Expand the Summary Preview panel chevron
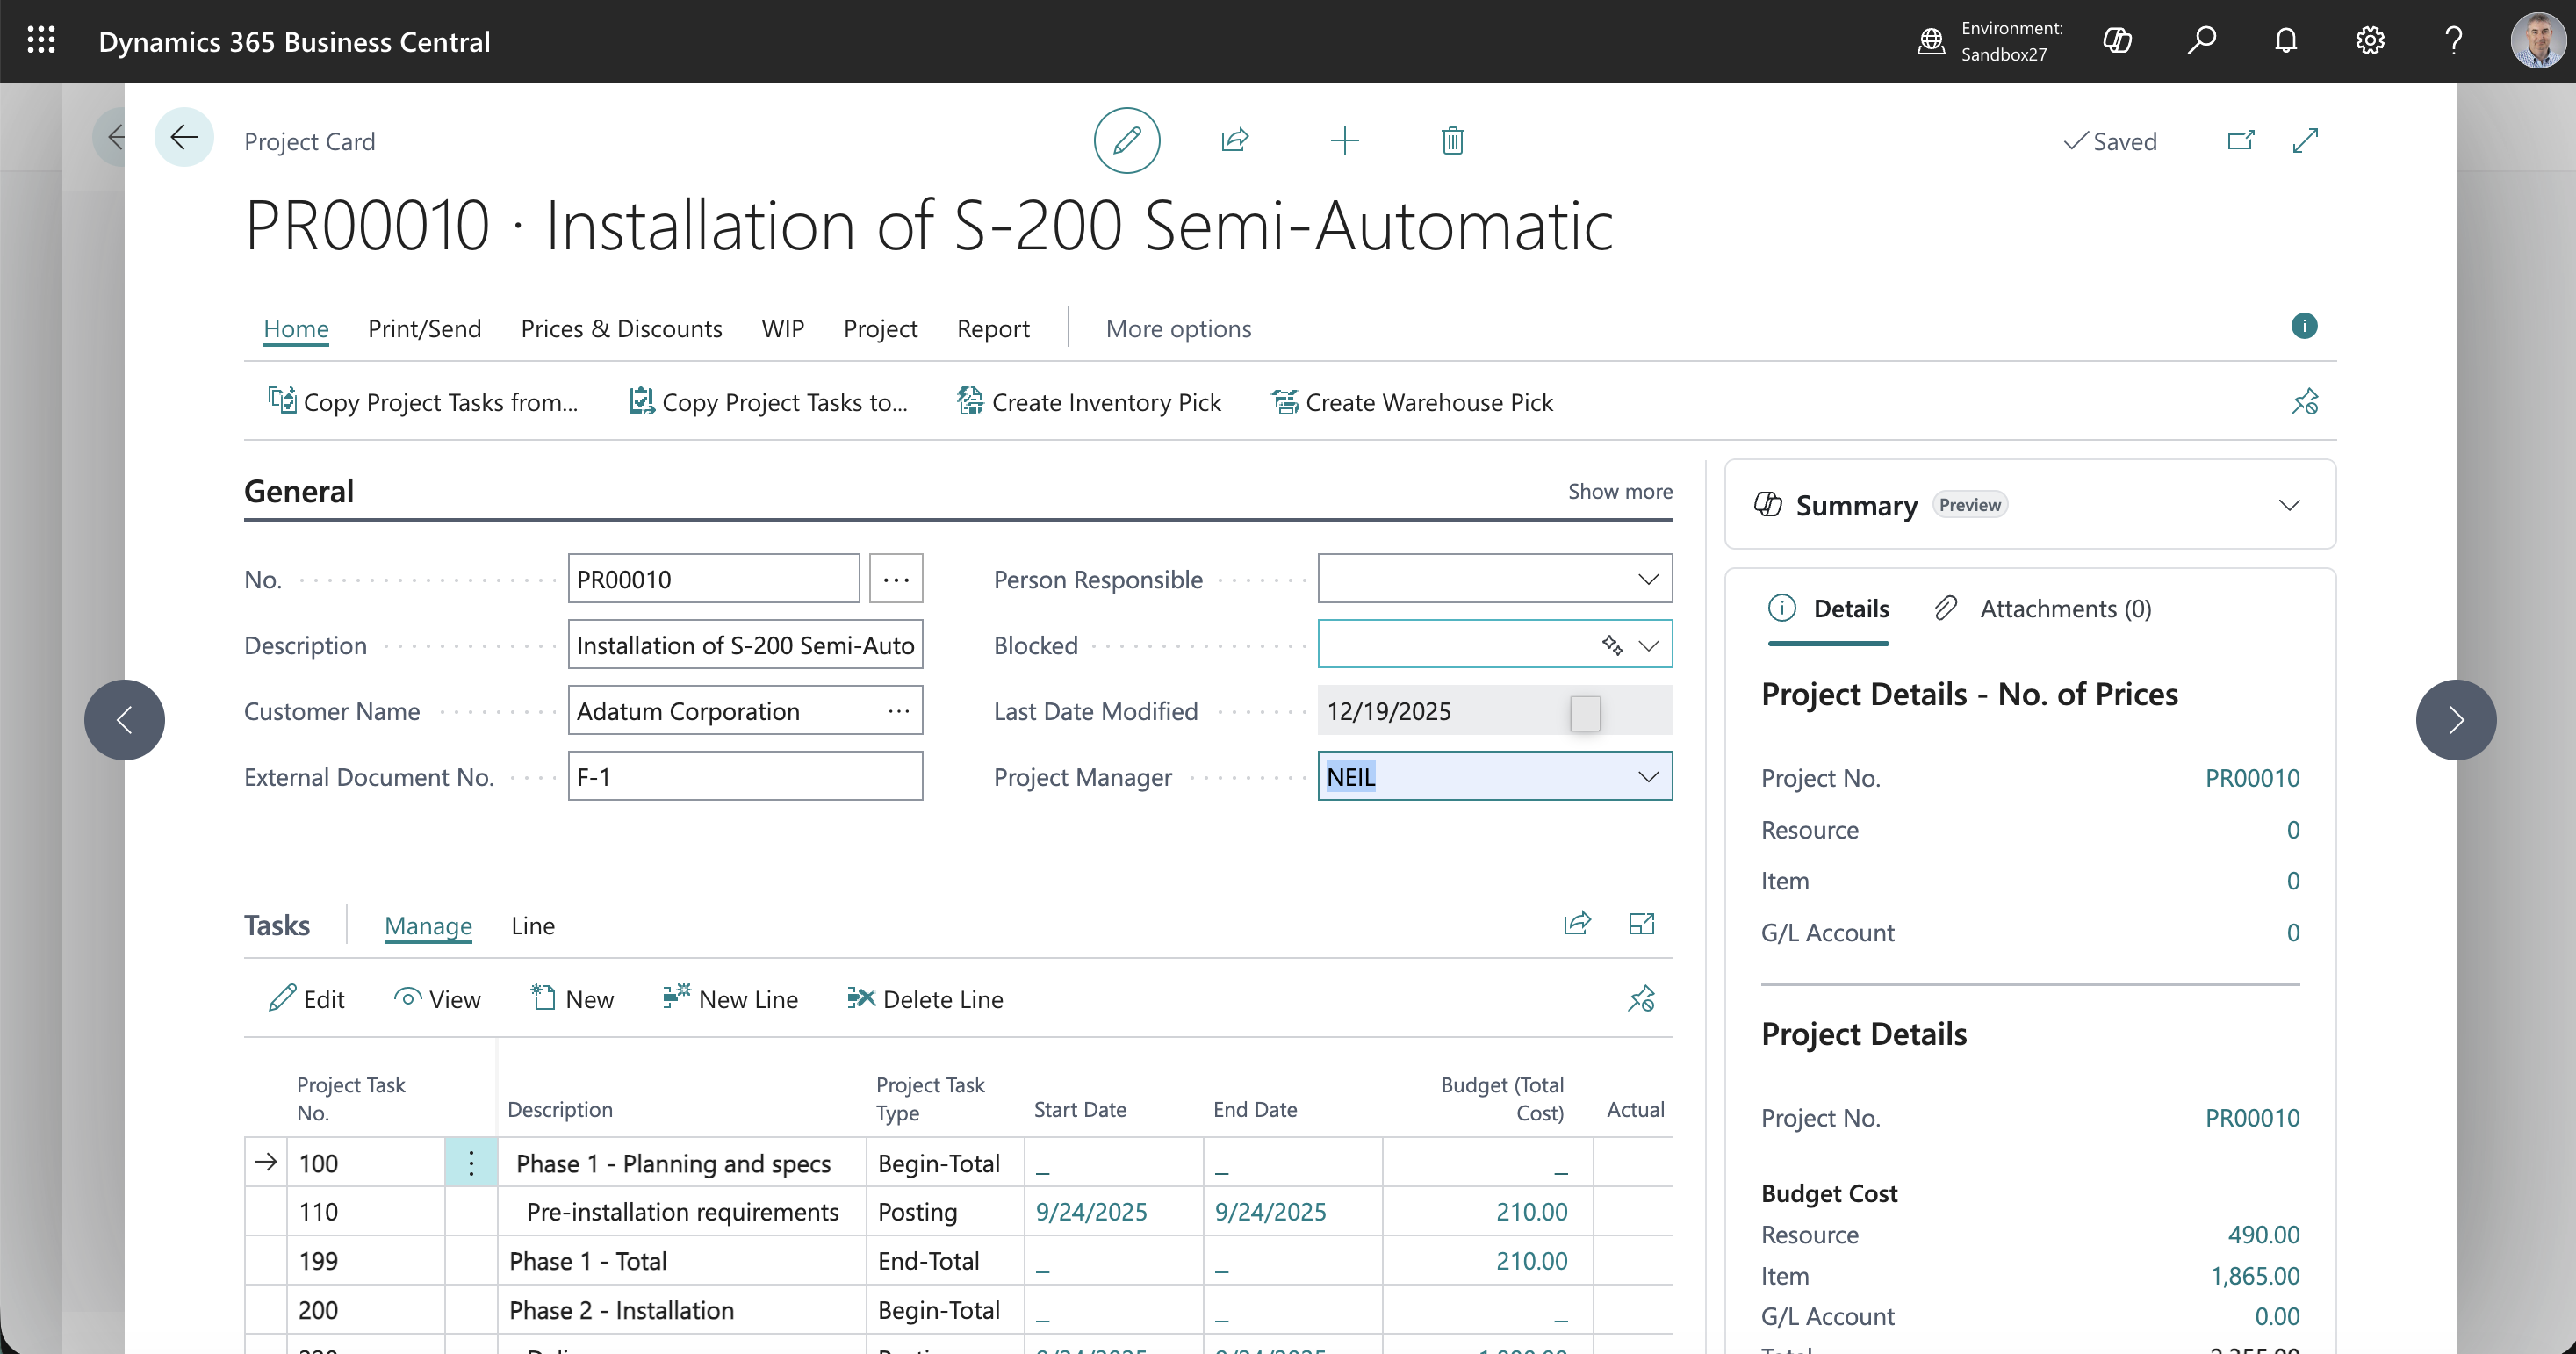Screen dimensions: 2576x1354 (2288, 505)
